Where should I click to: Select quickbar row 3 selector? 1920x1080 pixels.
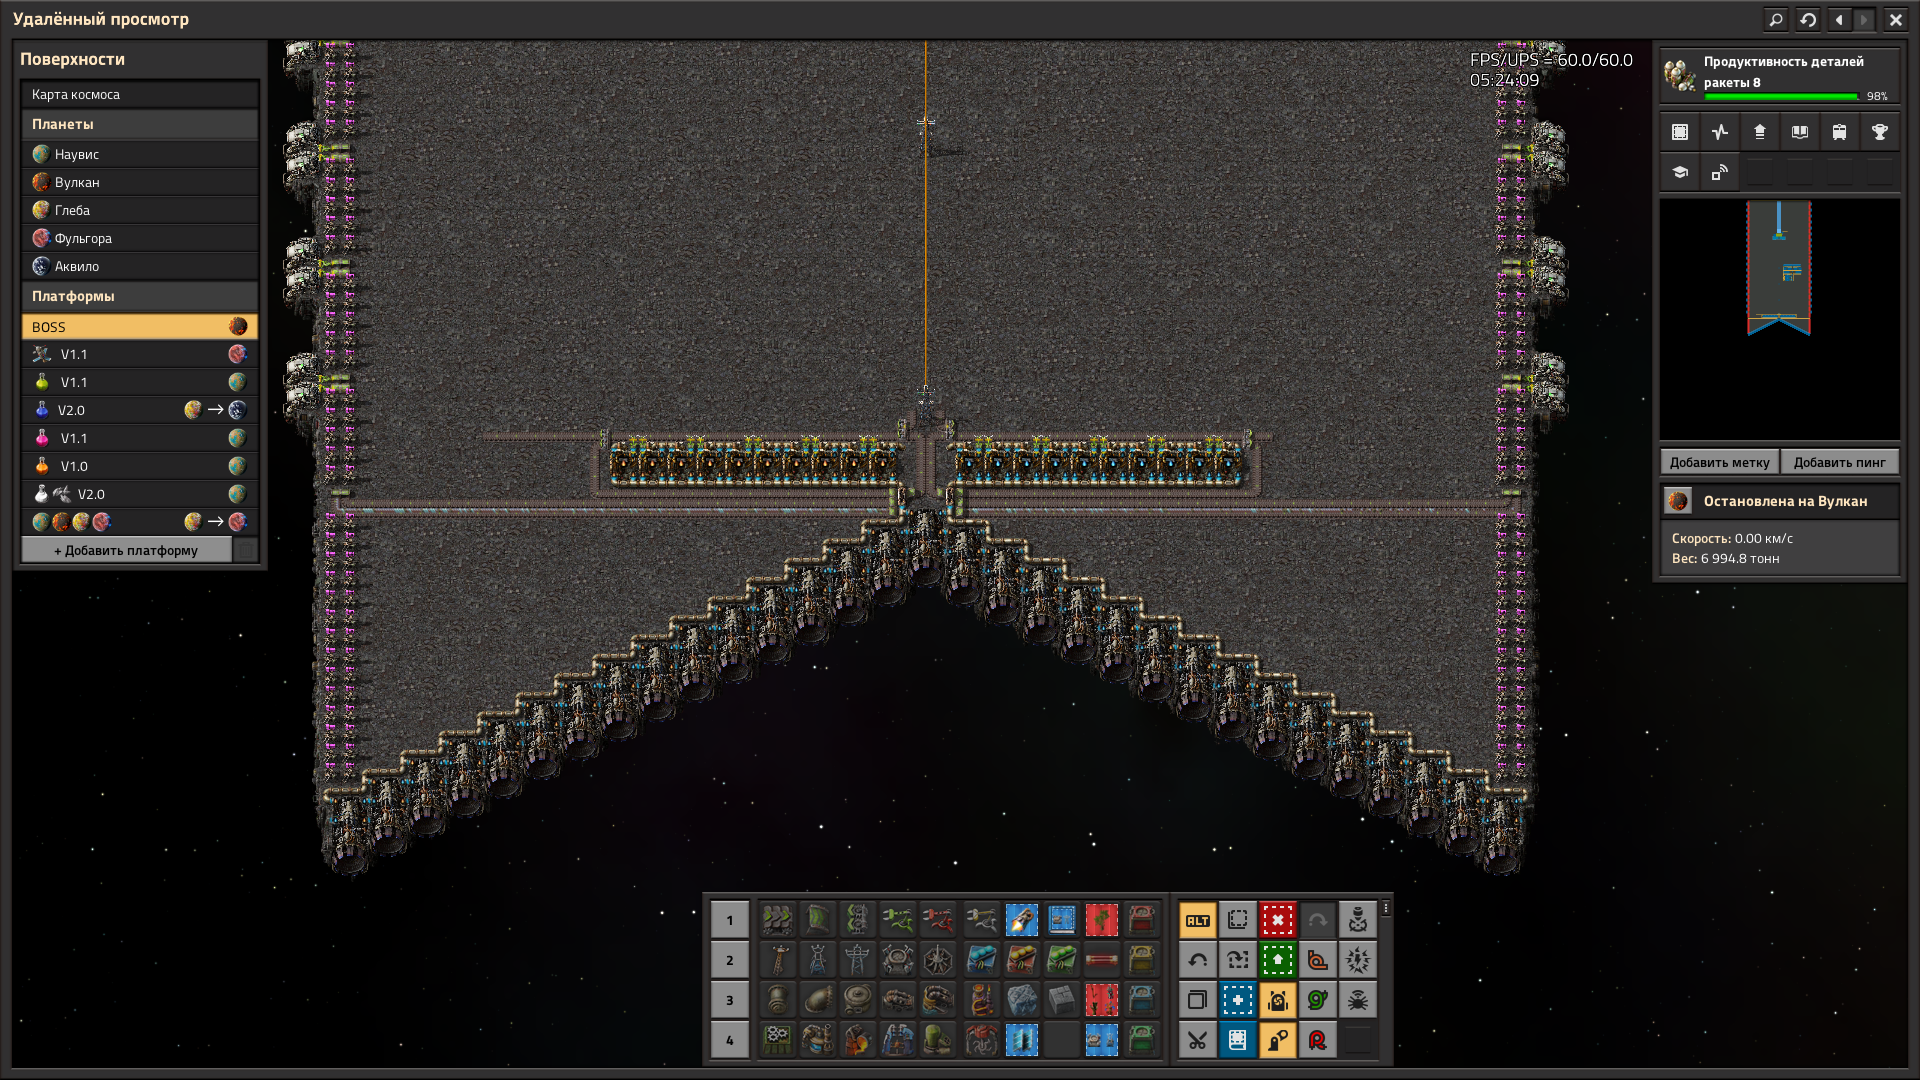(729, 1000)
